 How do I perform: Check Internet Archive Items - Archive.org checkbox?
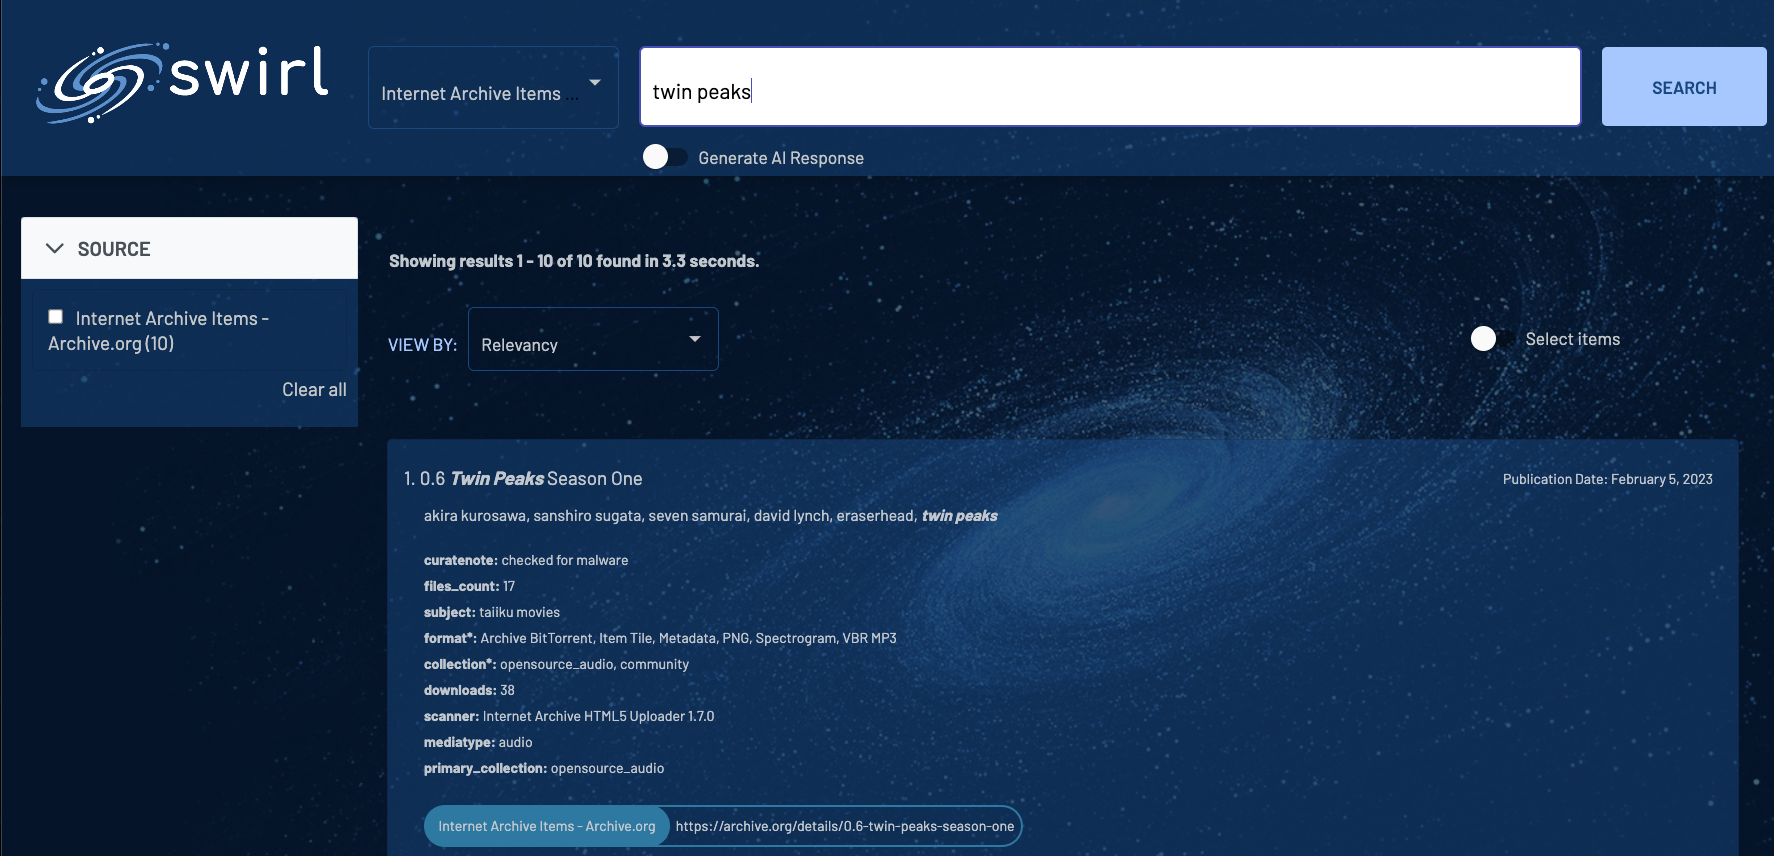56,317
